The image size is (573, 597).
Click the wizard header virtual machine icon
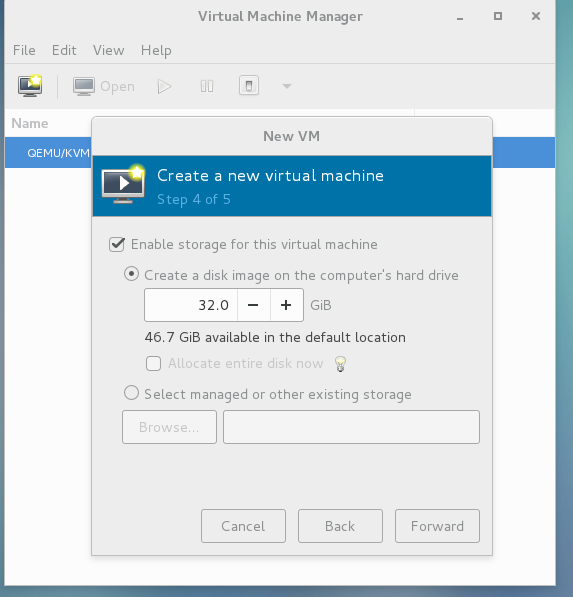point(123,184)
